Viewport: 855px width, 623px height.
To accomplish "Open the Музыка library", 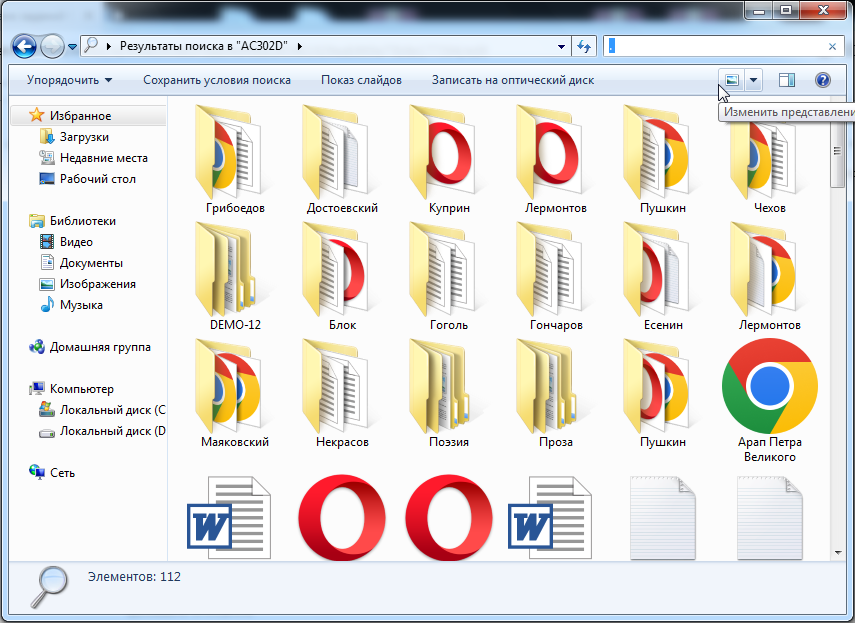I will (81, 305).
